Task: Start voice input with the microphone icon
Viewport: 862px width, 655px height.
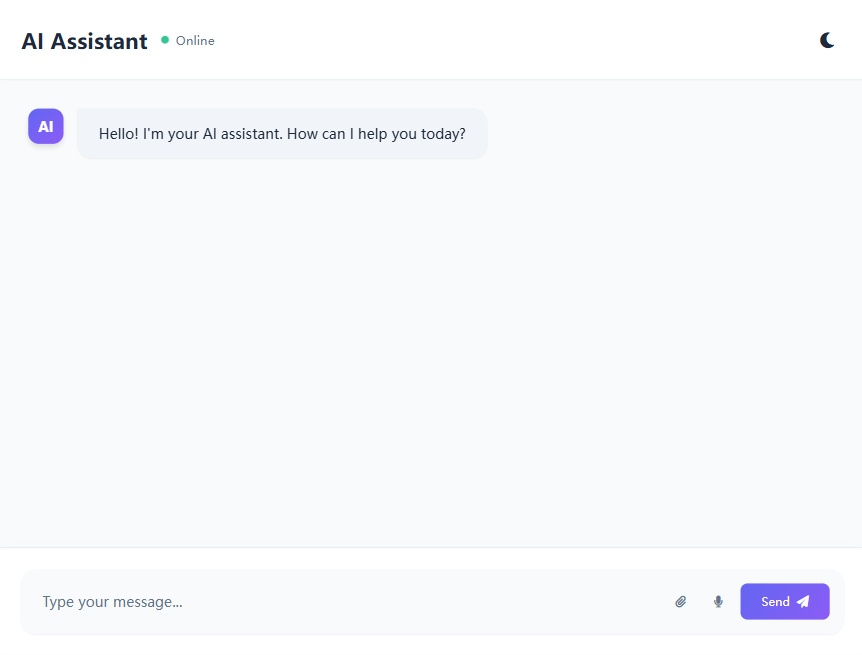Action: pos(718,602)
